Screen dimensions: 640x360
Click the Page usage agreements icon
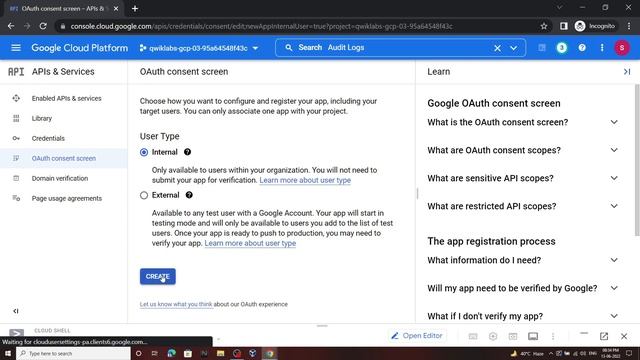pyautogui.click(x=16, y=198)
